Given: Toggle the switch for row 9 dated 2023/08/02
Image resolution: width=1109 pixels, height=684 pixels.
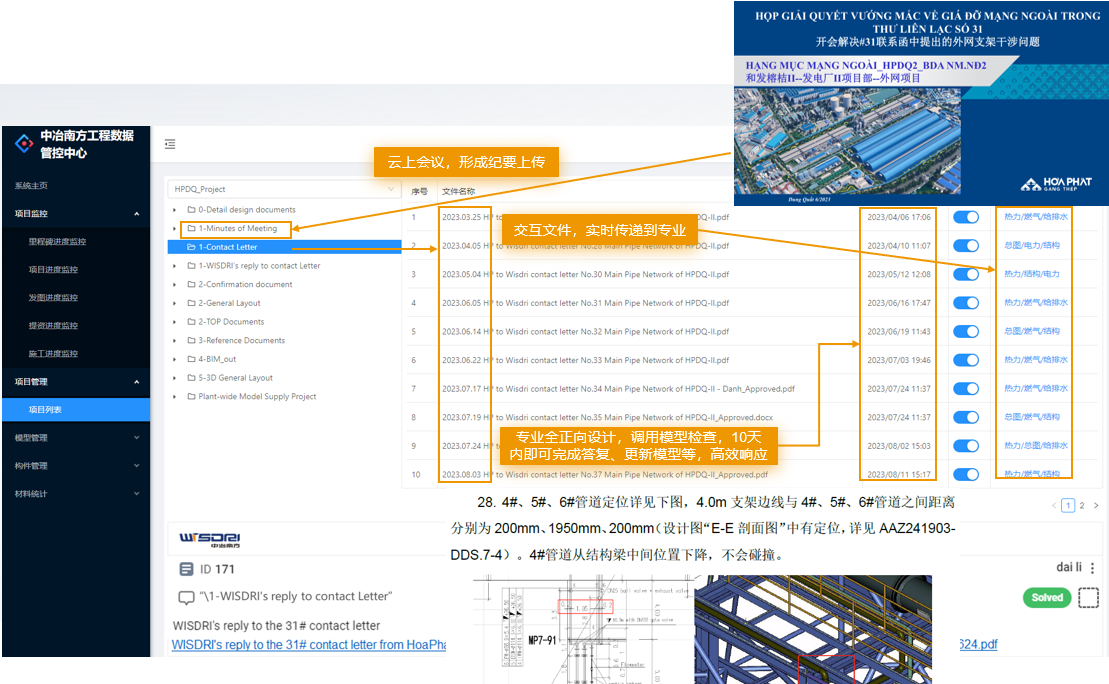Looking at the screenshot, I should coord(965,446).
